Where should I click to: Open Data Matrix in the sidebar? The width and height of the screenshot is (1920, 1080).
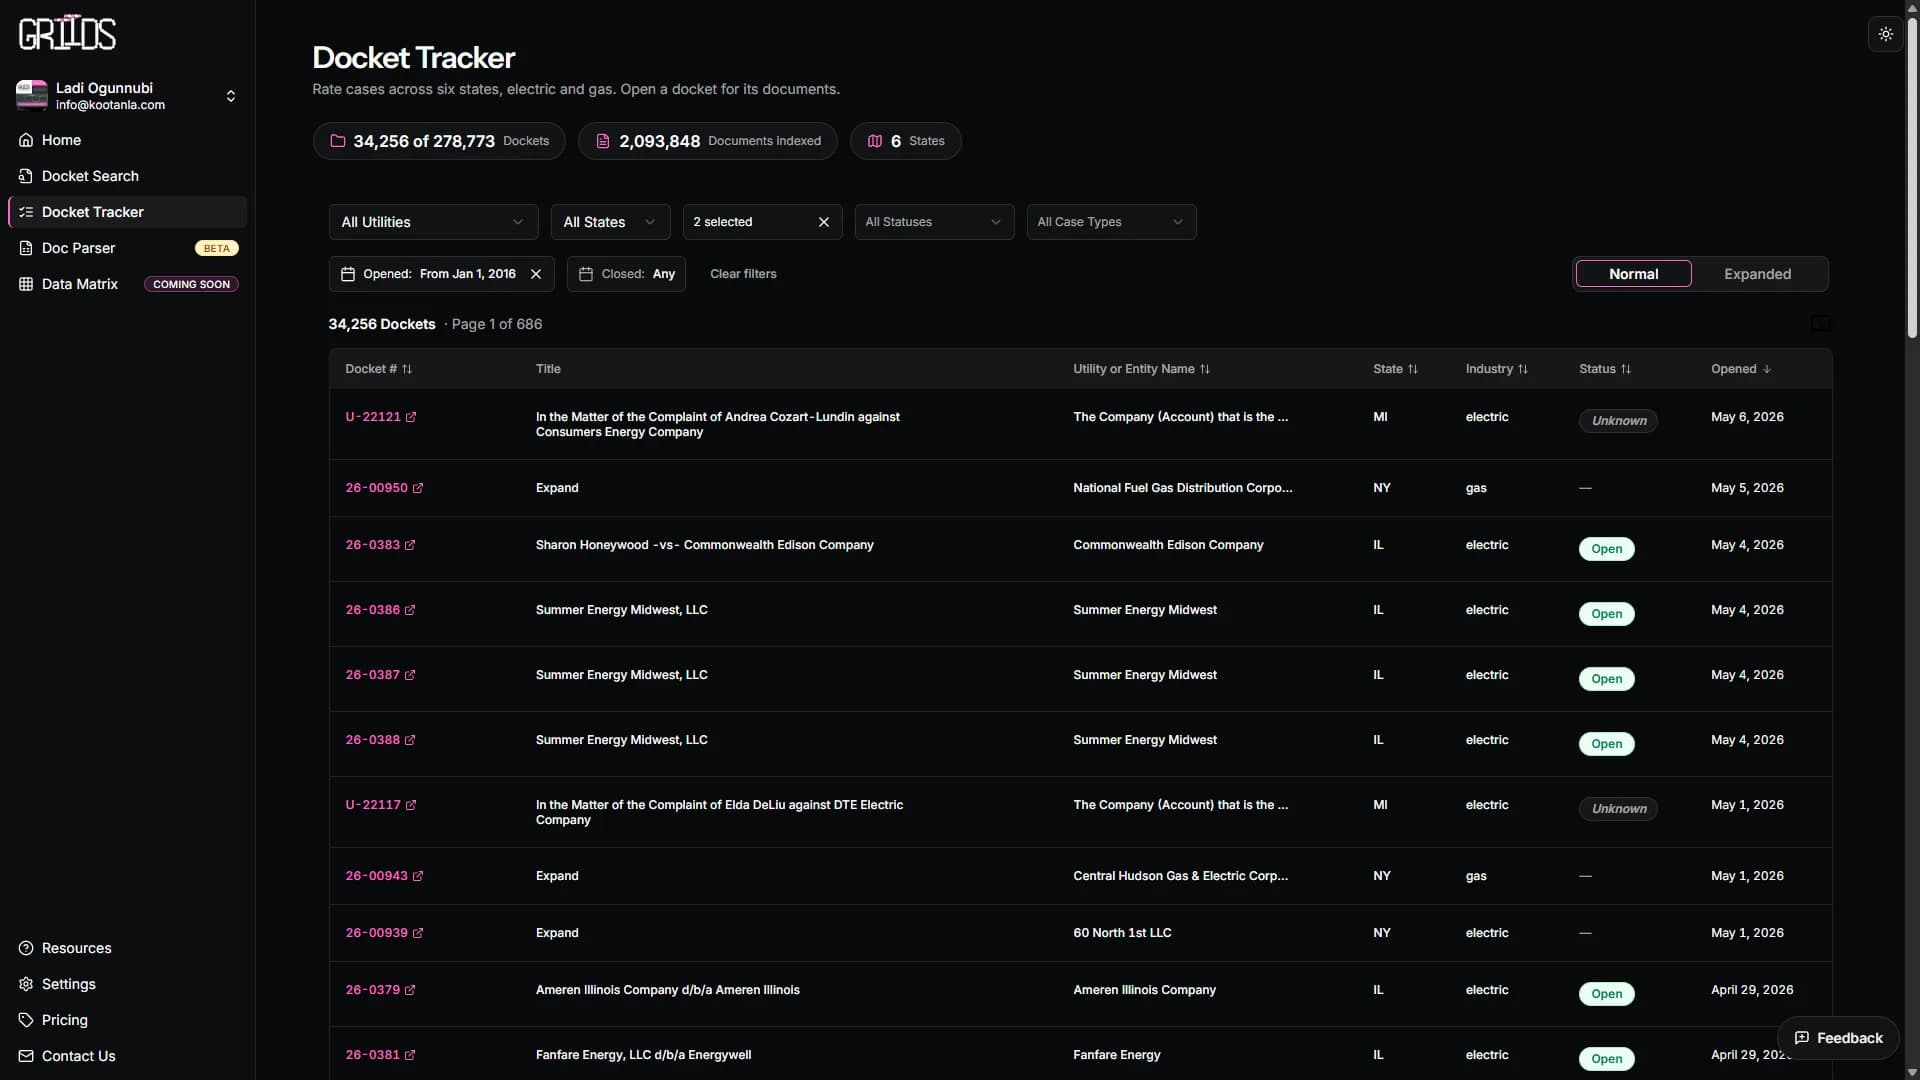[x=127, y=284]
